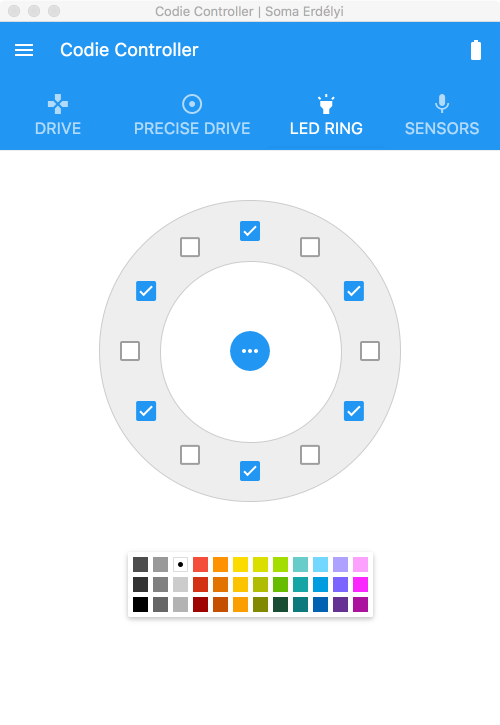Open the PRECISE DRIVE tab
500x725 pixels.
point(192,115)
